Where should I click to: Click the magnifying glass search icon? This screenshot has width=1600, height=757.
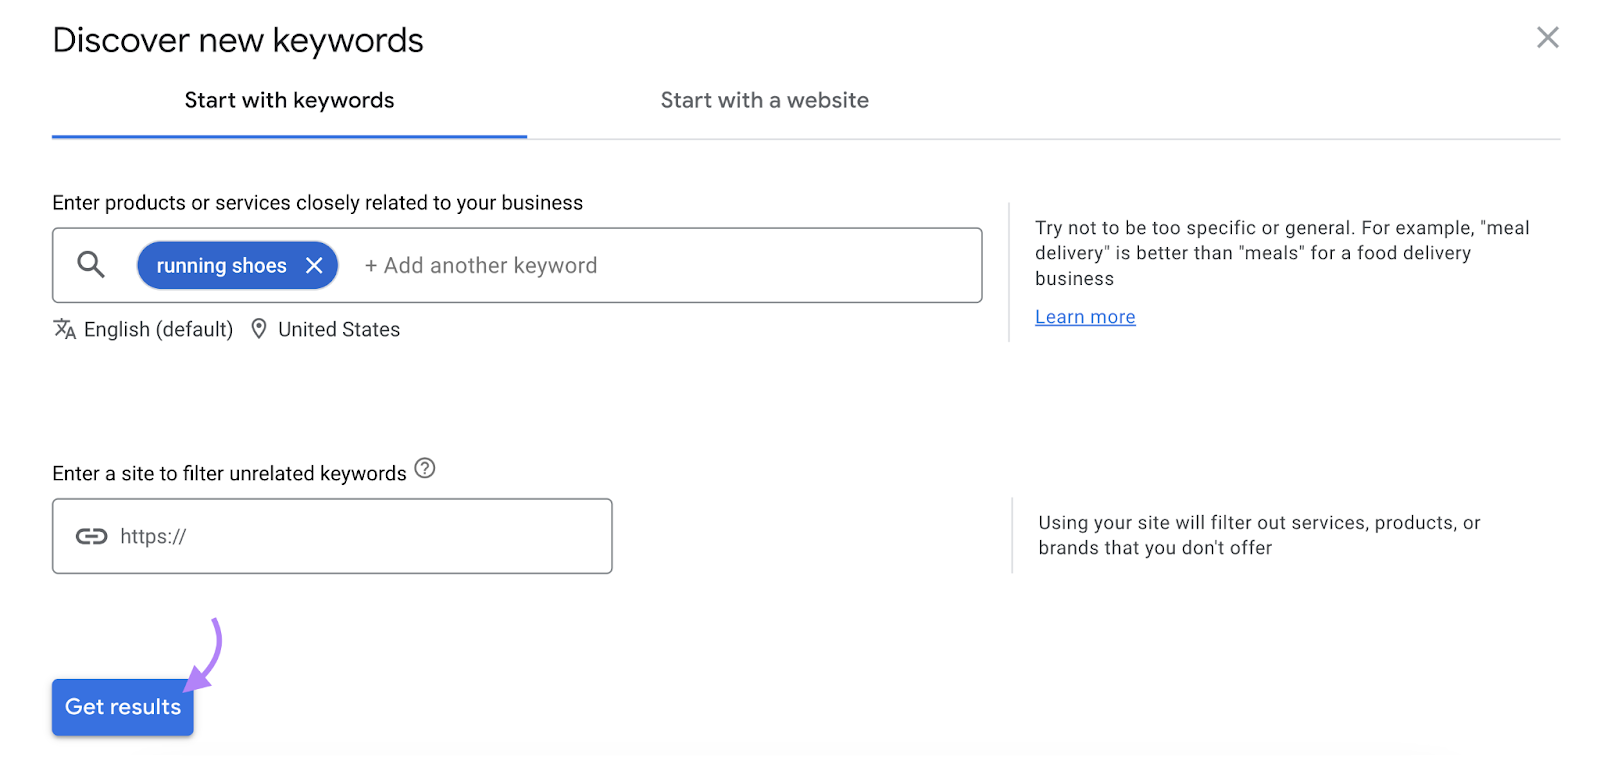click(91, 265)
